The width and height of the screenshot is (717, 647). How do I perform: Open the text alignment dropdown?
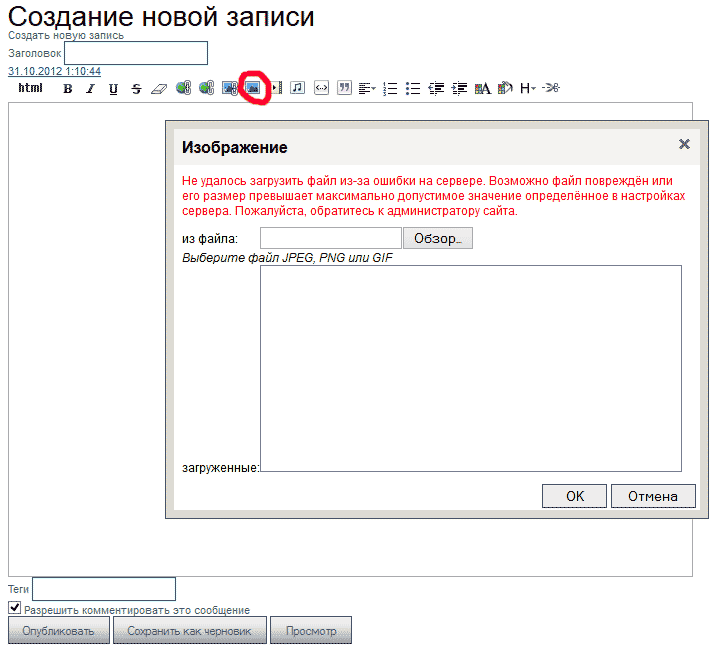(367, 88)
